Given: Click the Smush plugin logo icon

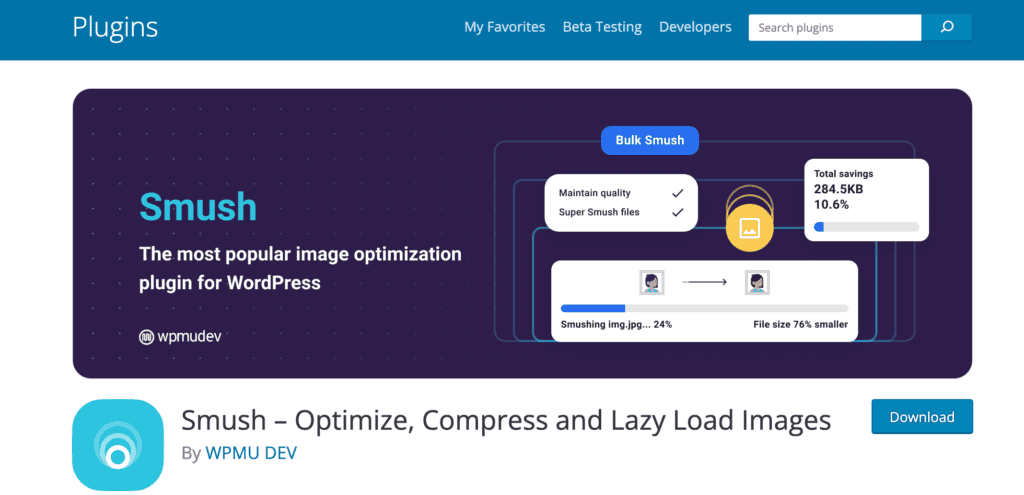Looking at the screenshot, I should pos(118,445).
